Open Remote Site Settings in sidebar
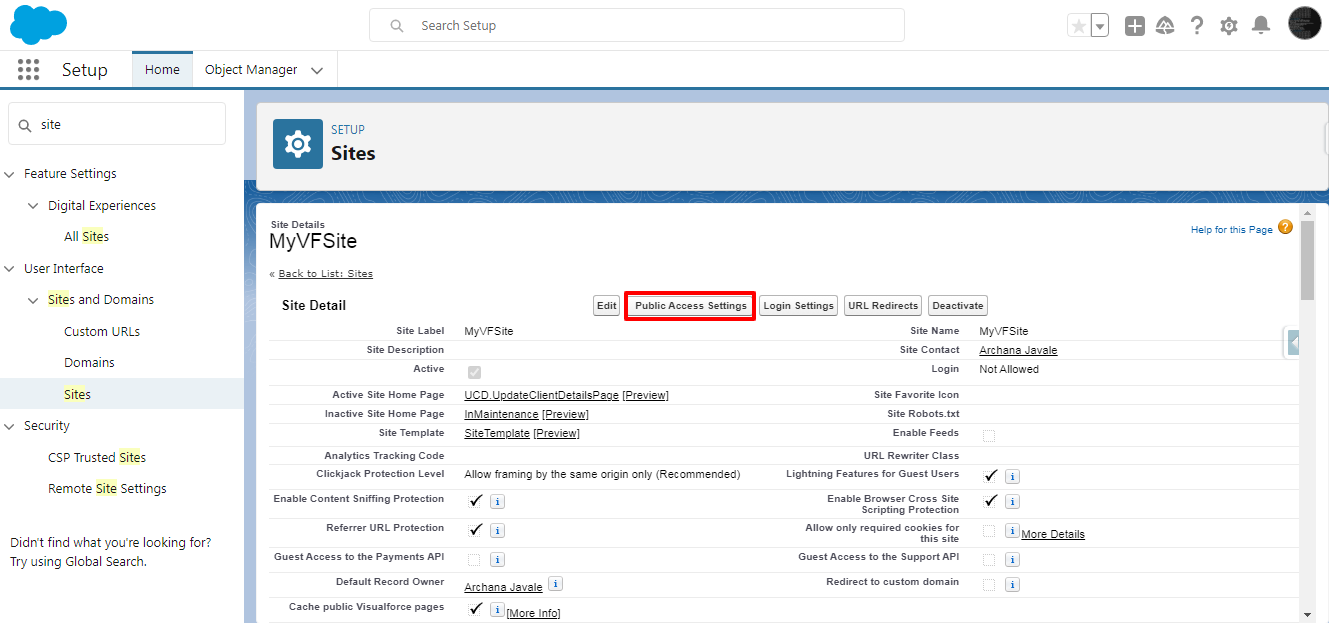Screen dimensions: 1329x623 click(x=107, y=489)
